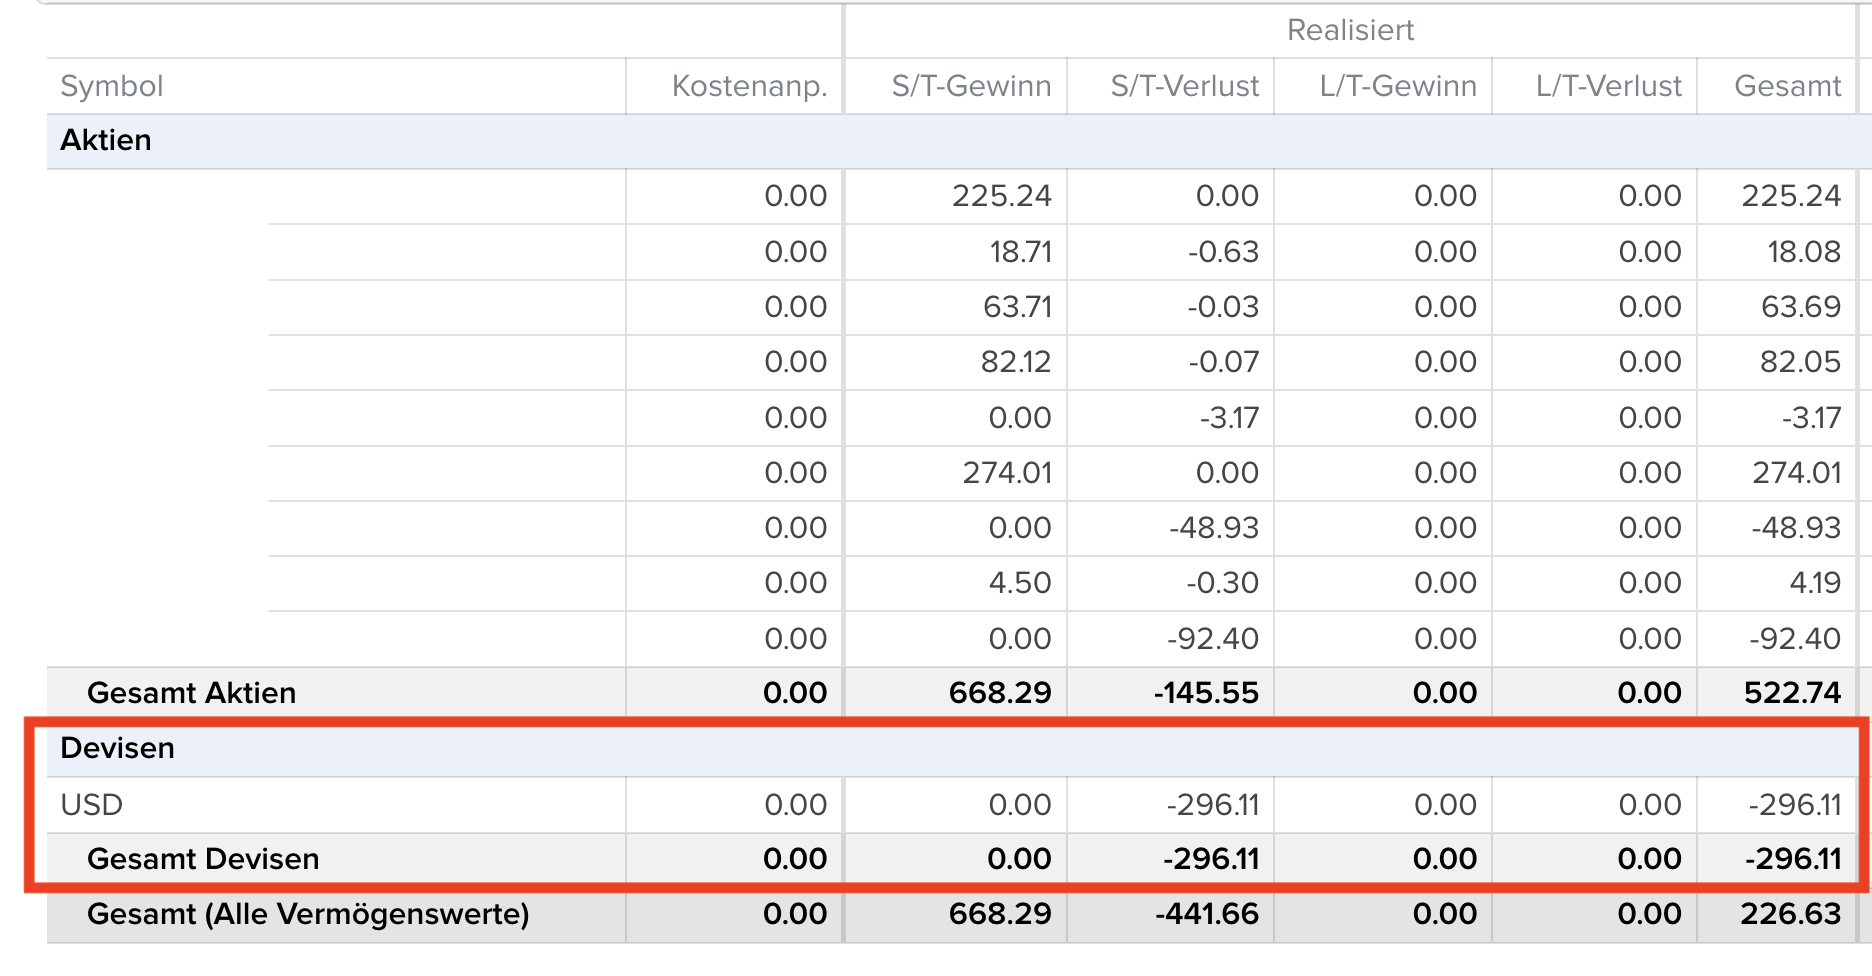Click the Gesamt Devisen row label
This screenshot has width=1872, height=976.
(203, 859)
